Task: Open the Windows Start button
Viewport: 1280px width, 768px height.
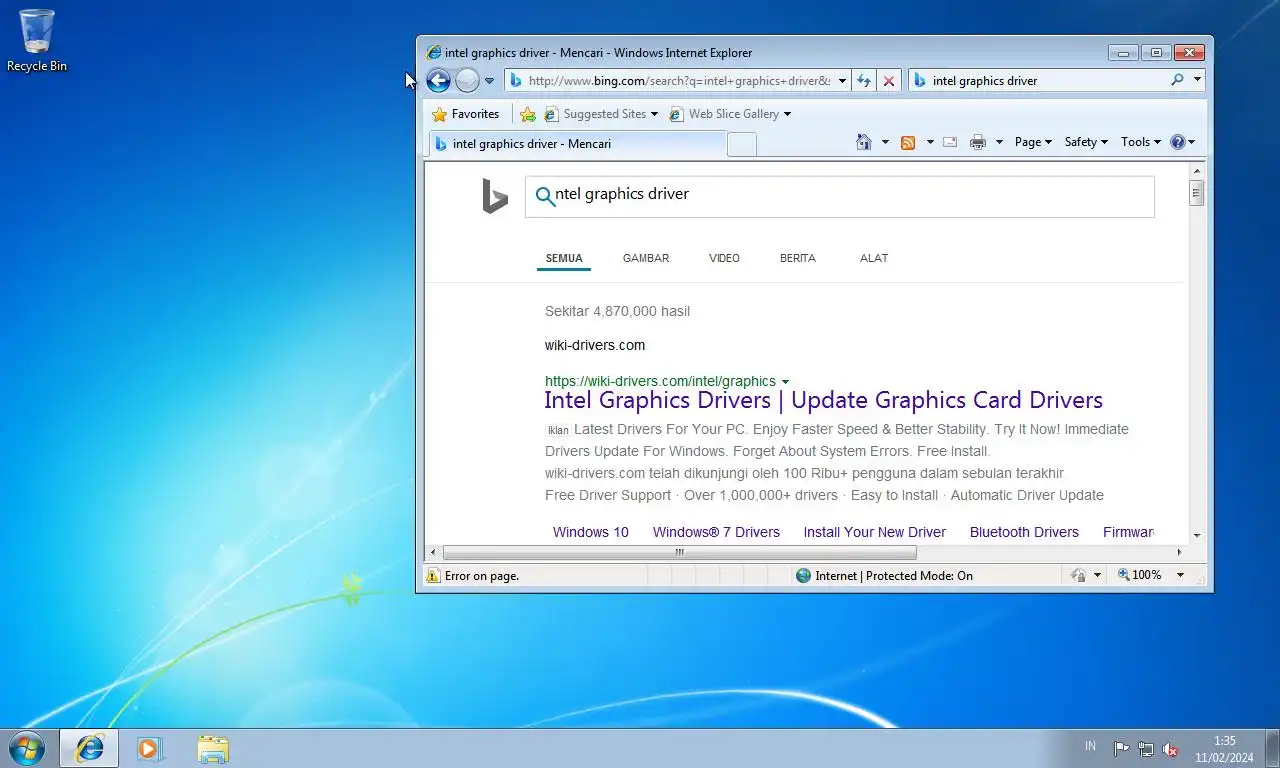Action: coord(27,748)
